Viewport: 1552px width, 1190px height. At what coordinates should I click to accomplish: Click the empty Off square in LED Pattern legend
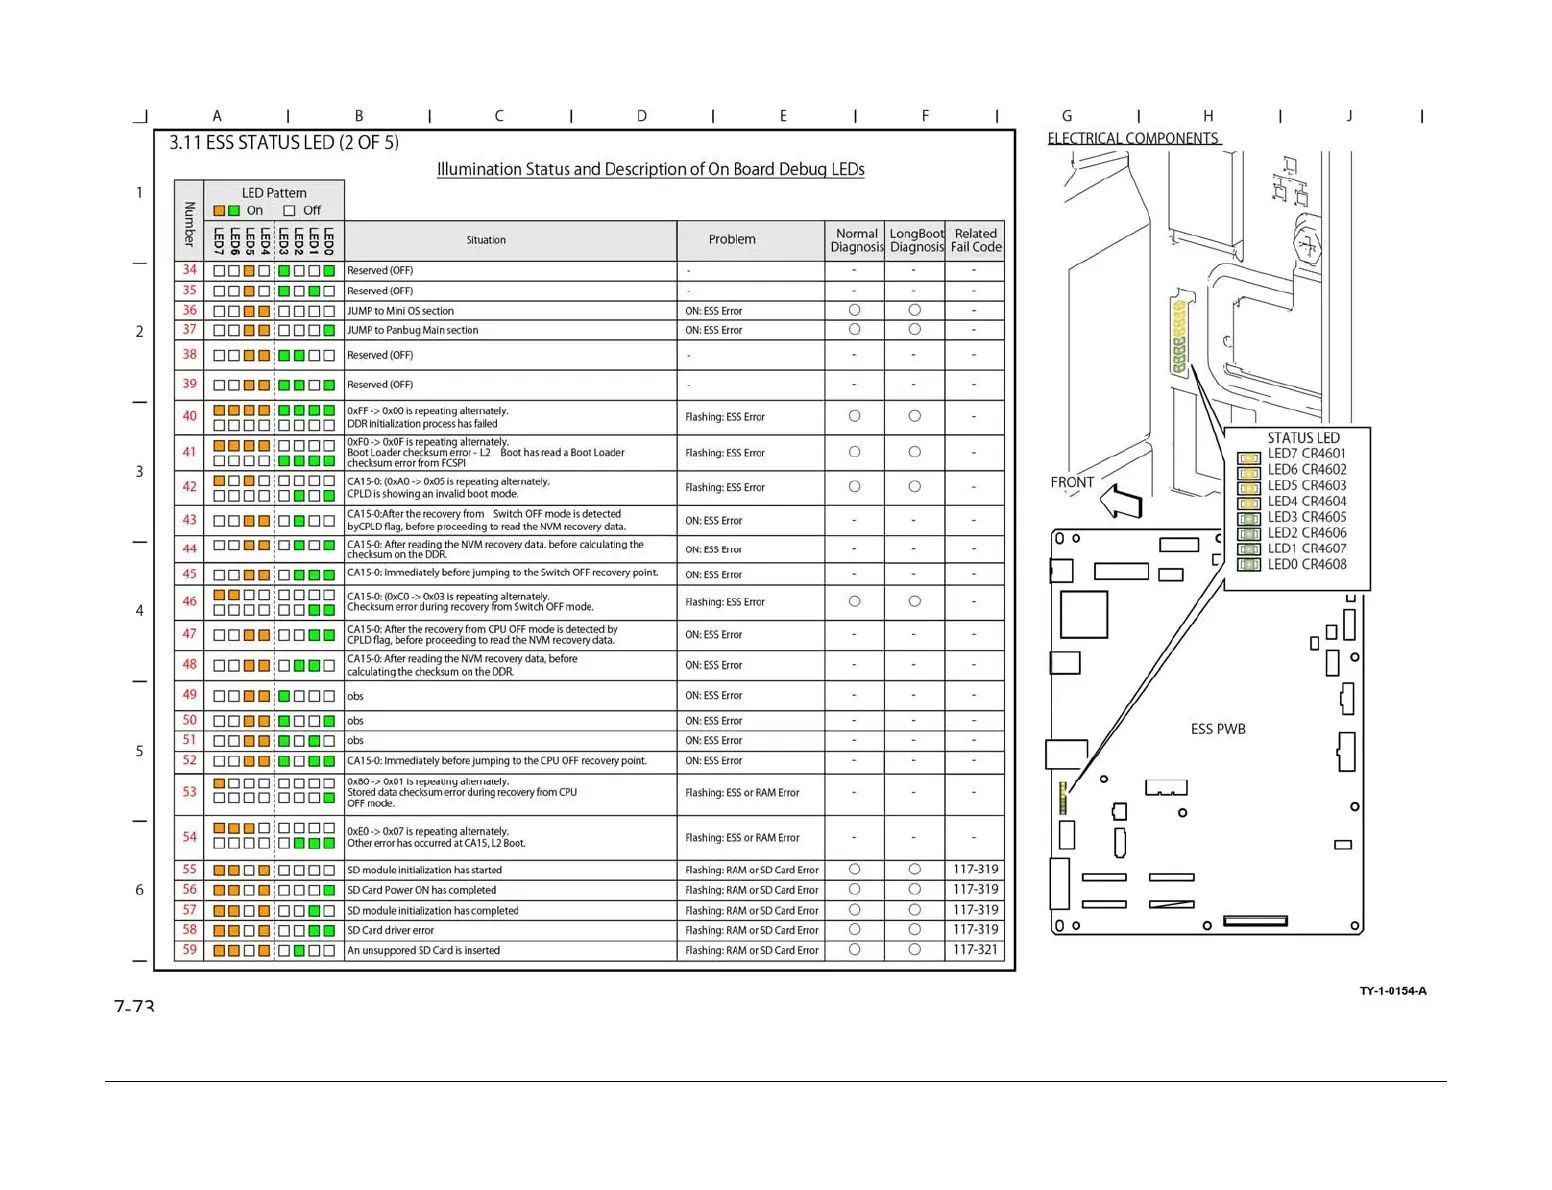click(289, 211)
